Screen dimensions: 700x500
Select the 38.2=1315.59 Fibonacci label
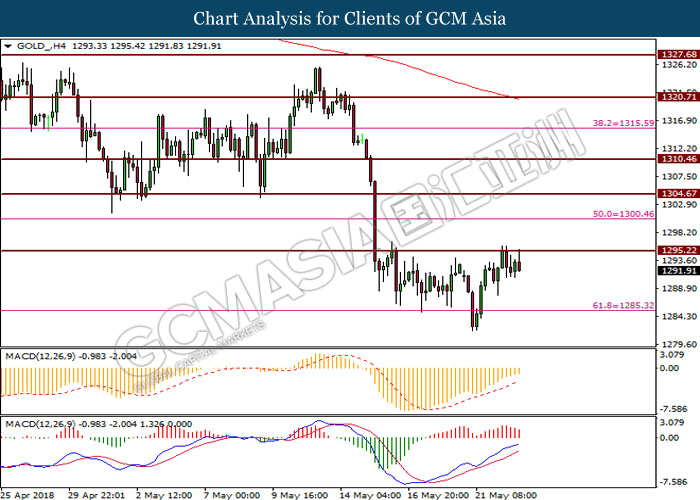point(623,123)
